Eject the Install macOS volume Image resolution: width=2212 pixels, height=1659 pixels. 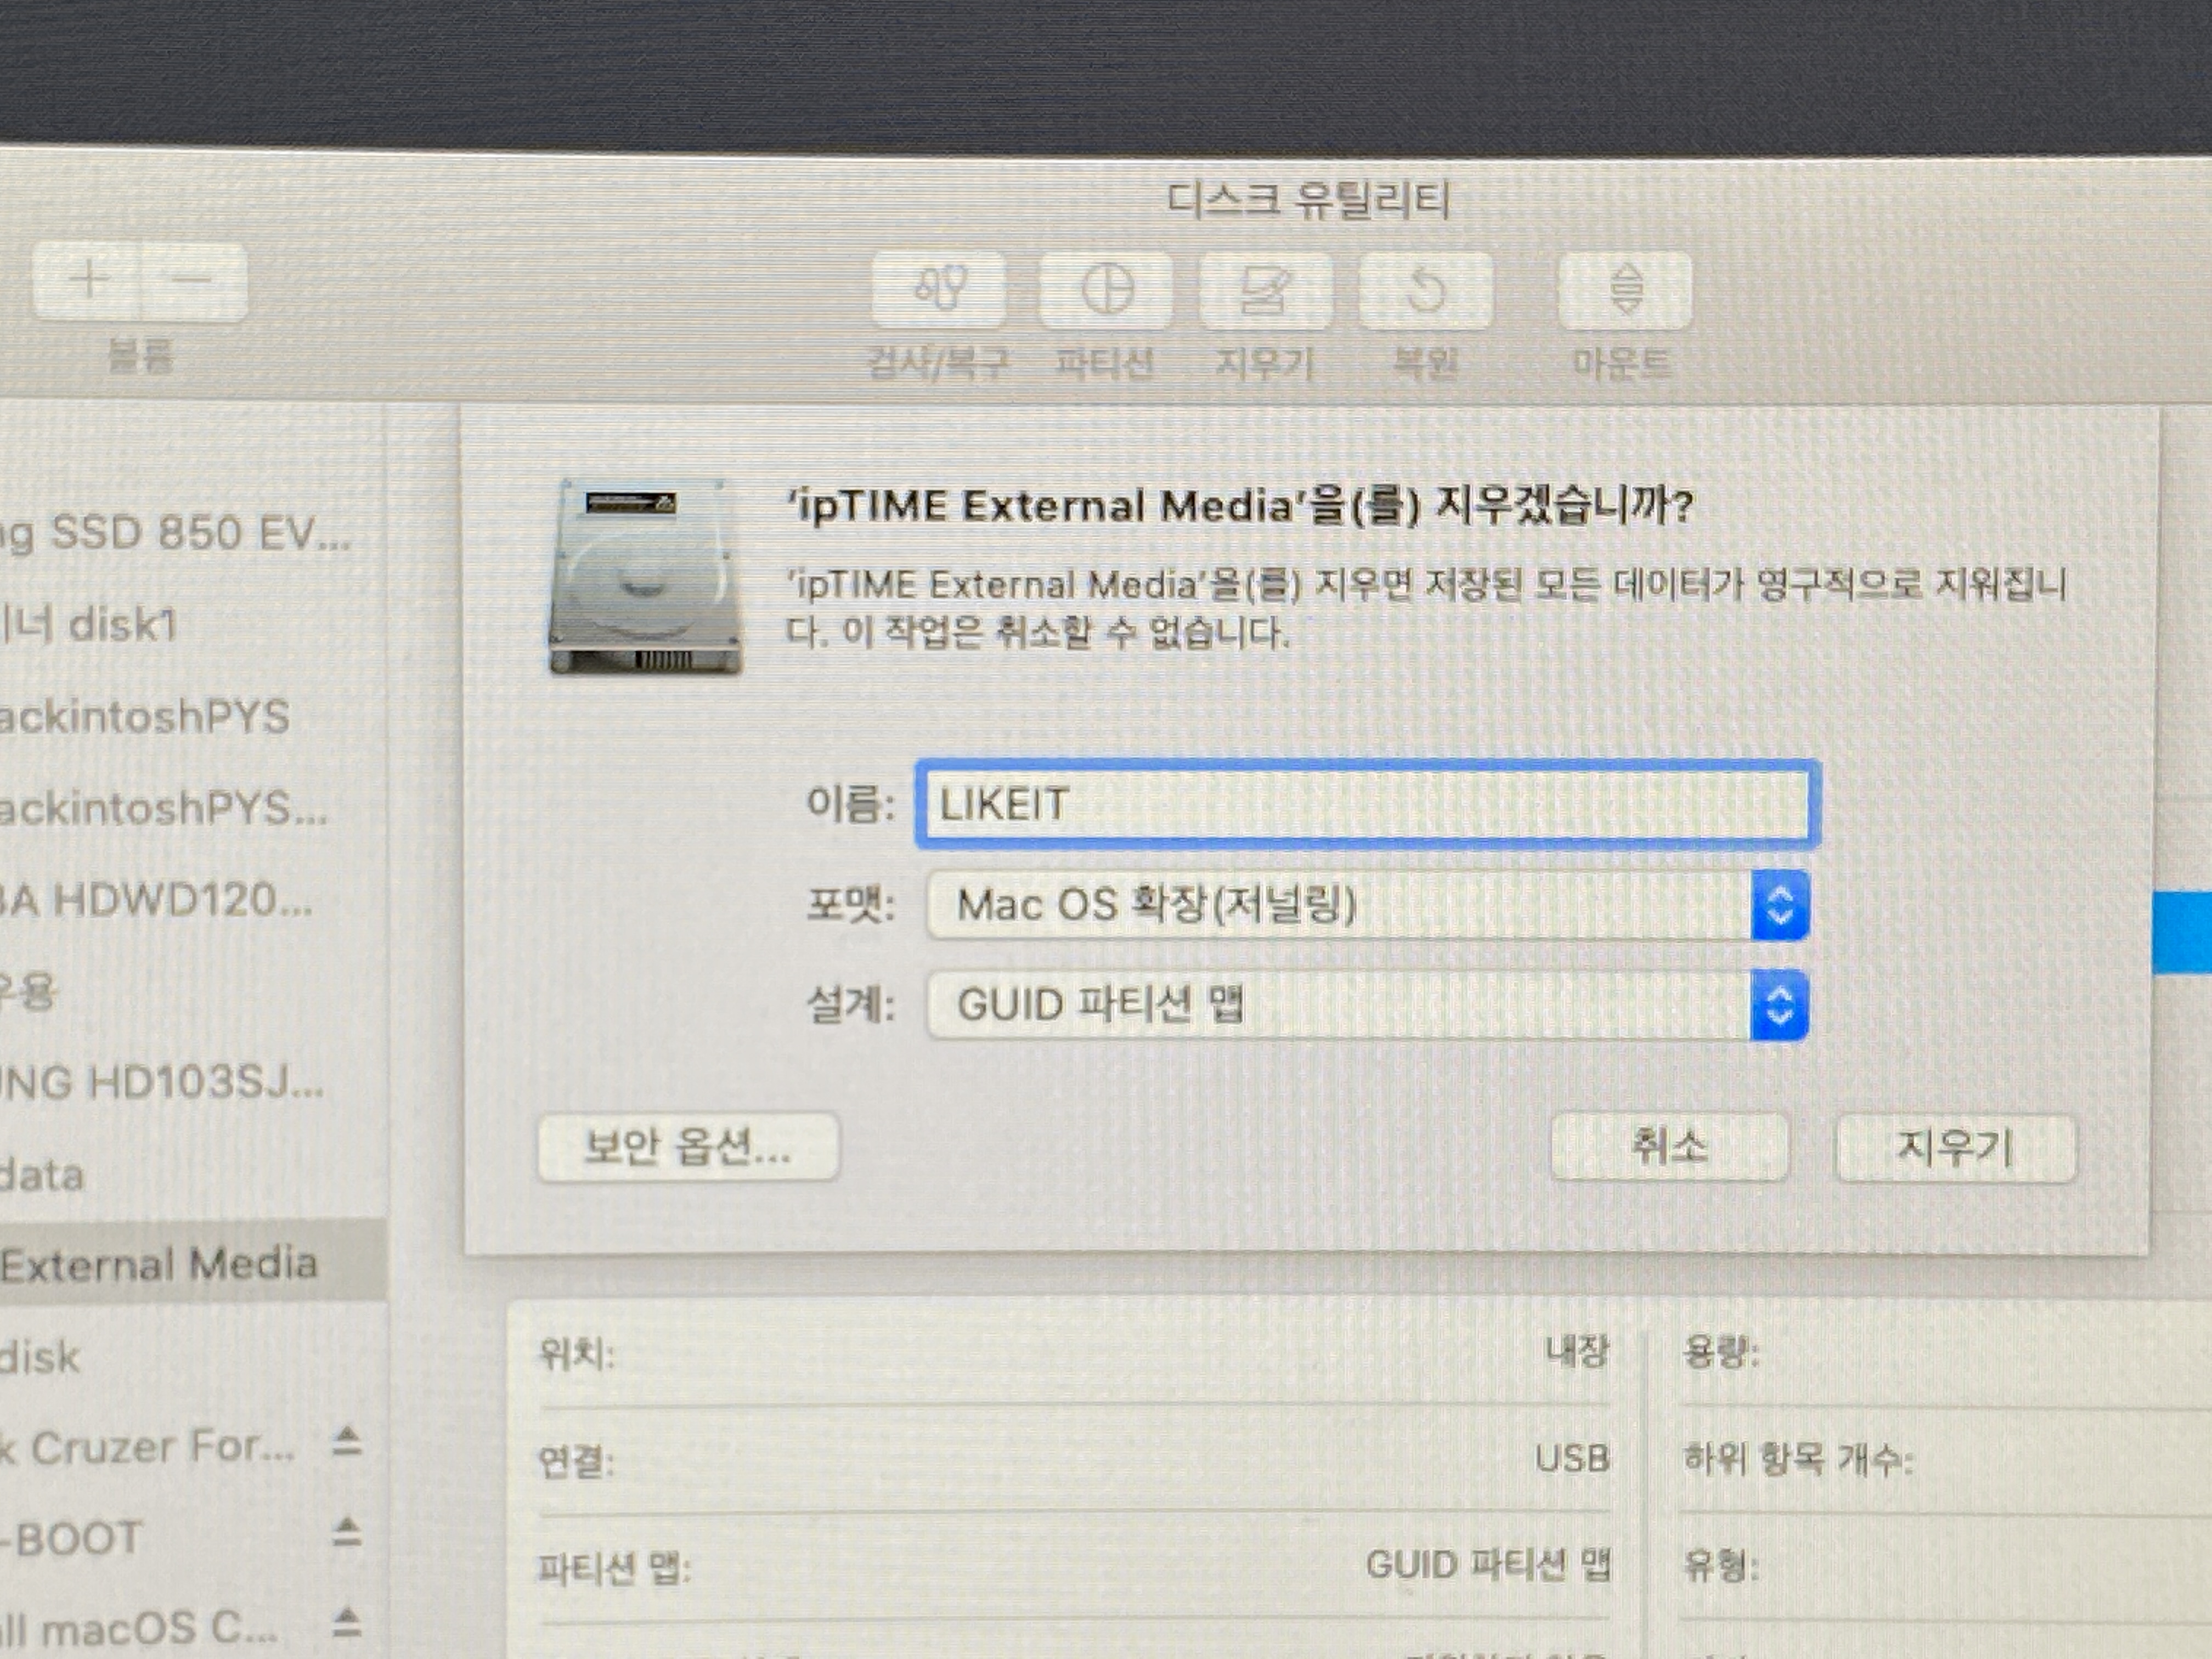pyautogui.click(x=346, y=1622)
